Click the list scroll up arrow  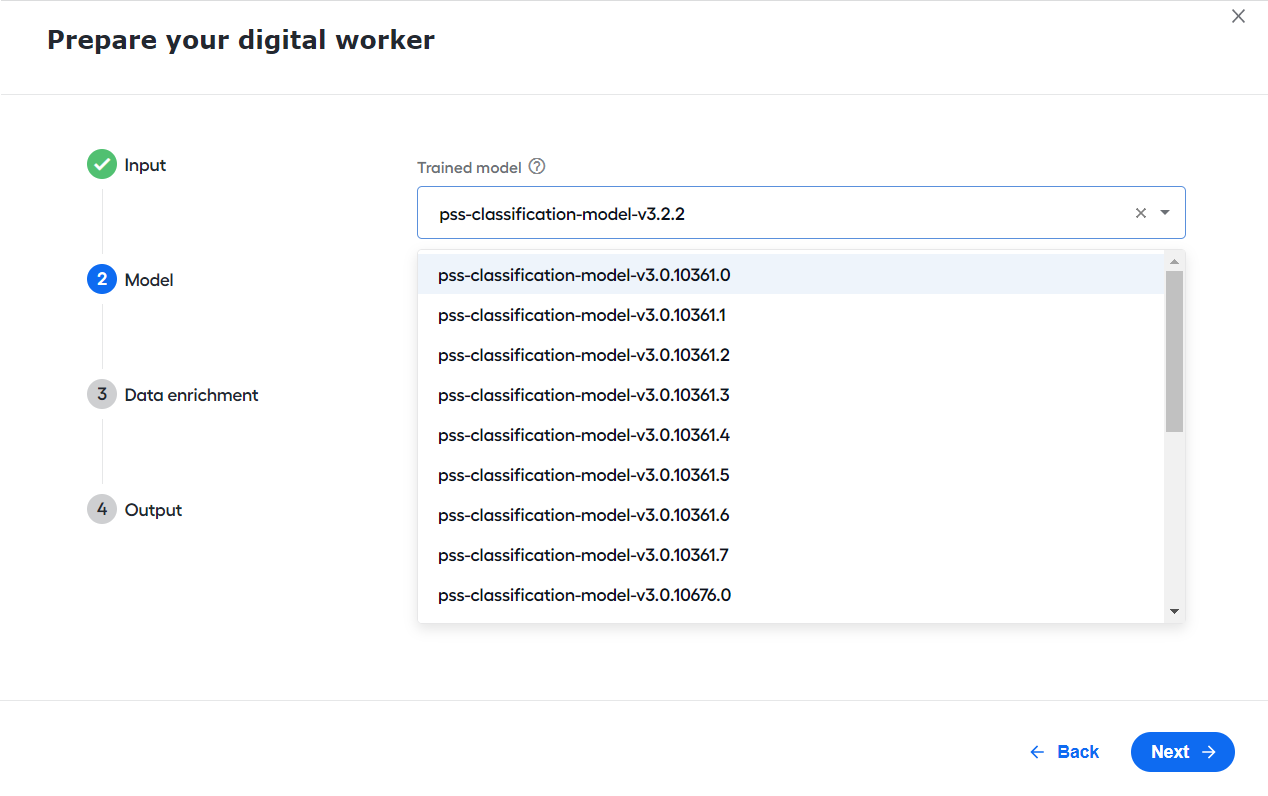point(1174,262)
